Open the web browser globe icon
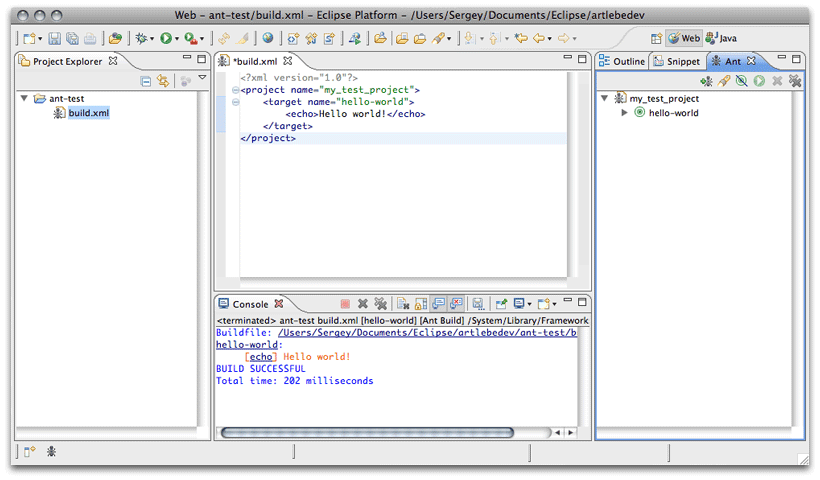Image resolution: width=820 pixels, height=480 pixels. click(x=268, y=39)
